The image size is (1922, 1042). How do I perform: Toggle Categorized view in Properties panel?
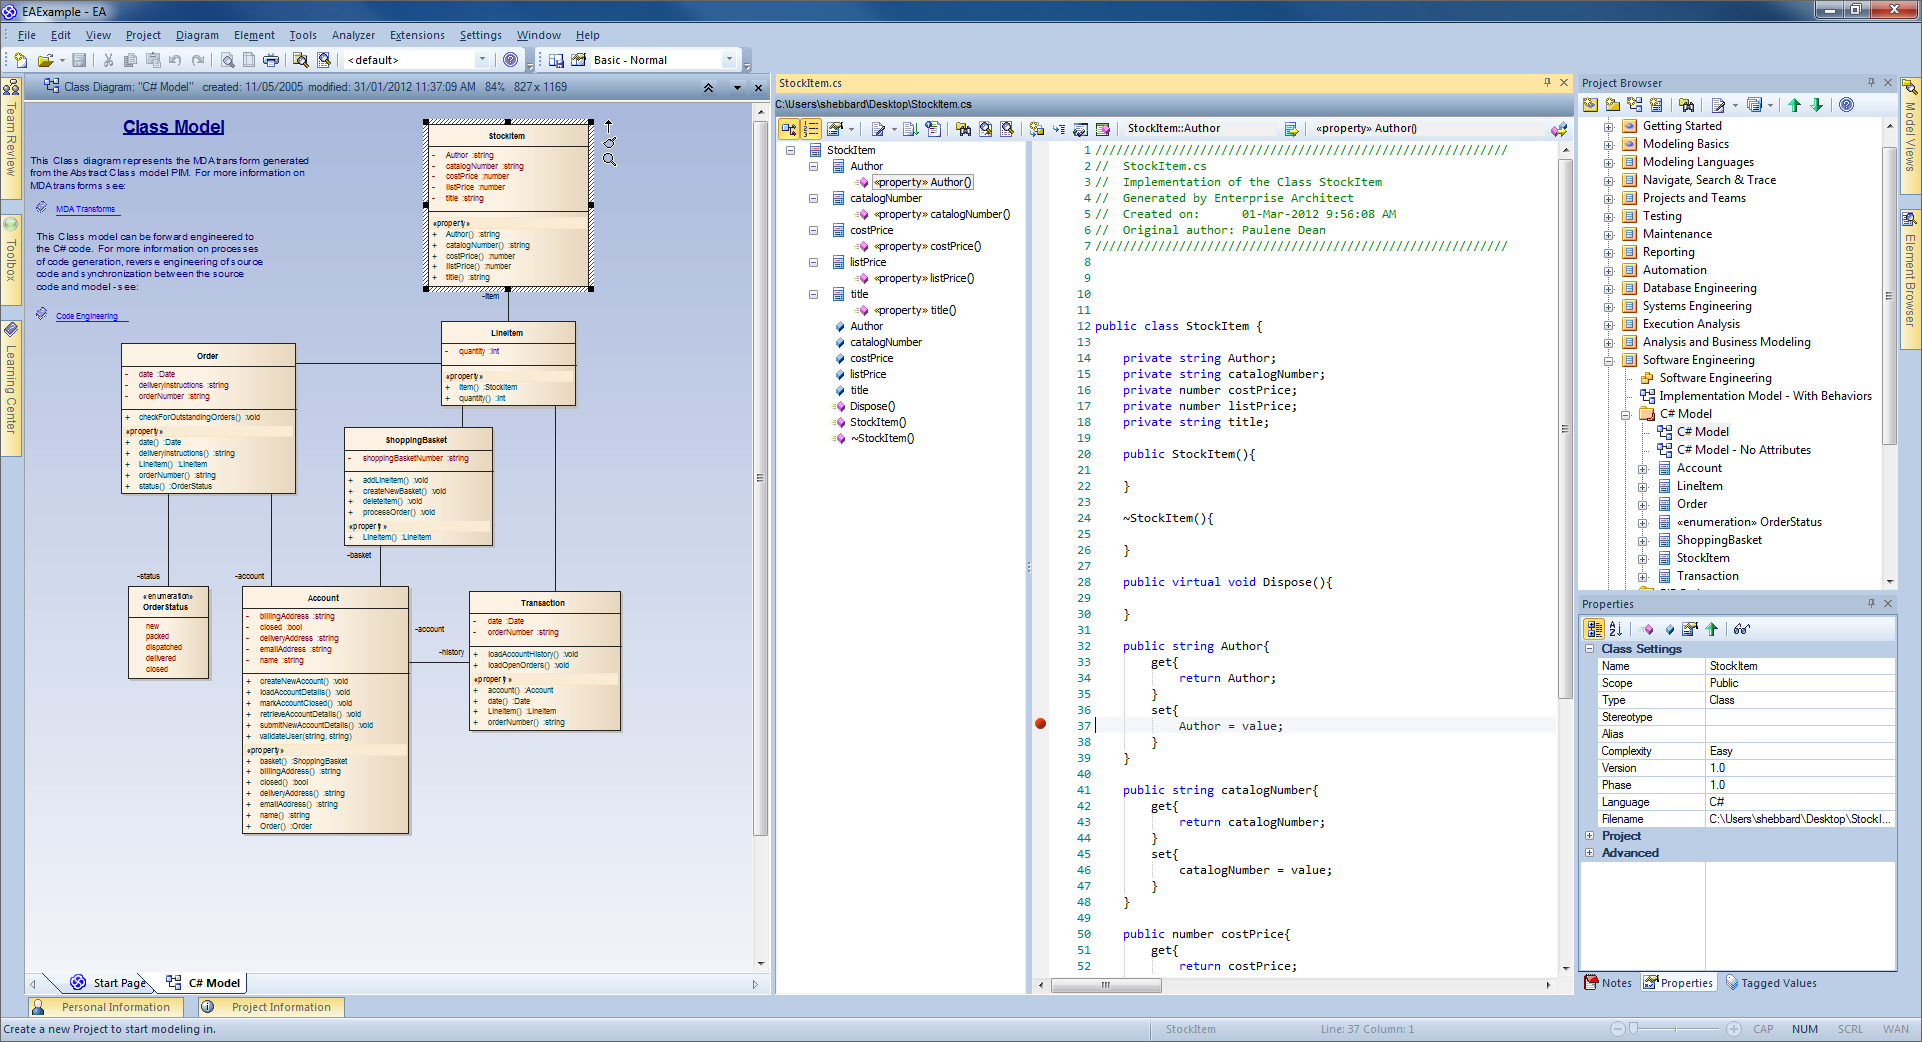[x=1594, y=629]
